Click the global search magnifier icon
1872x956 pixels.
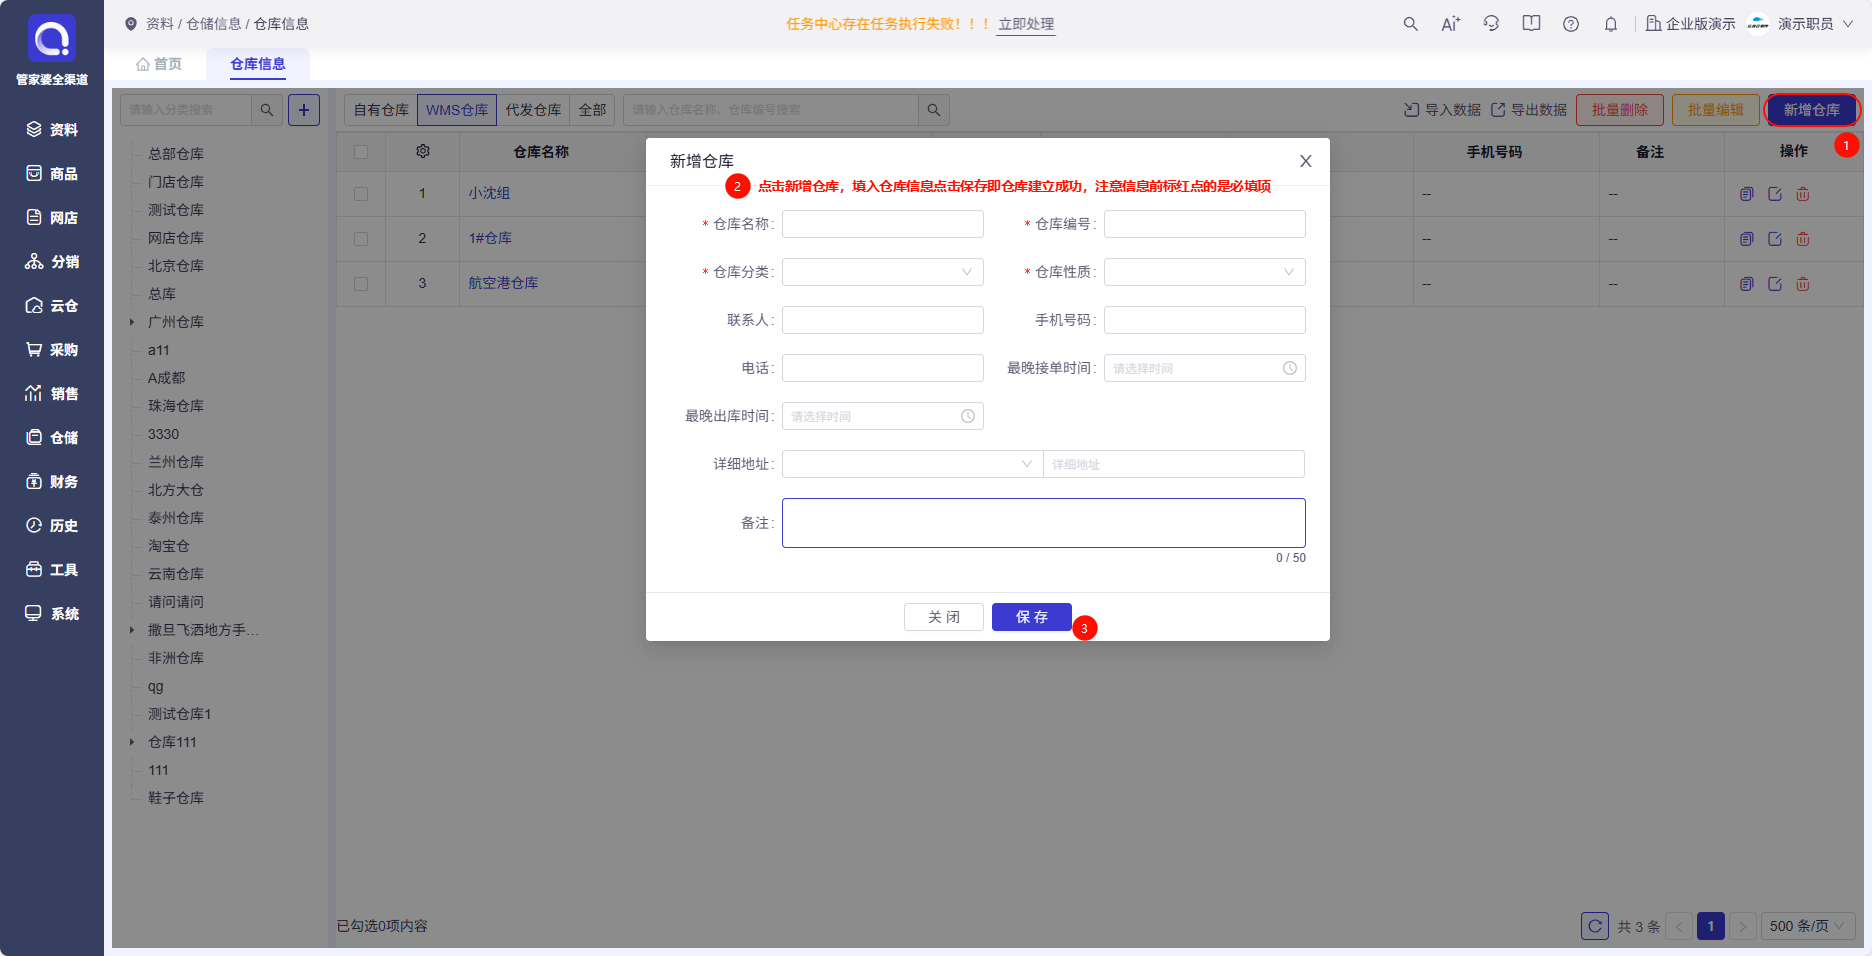click(x=1410, y=24)
